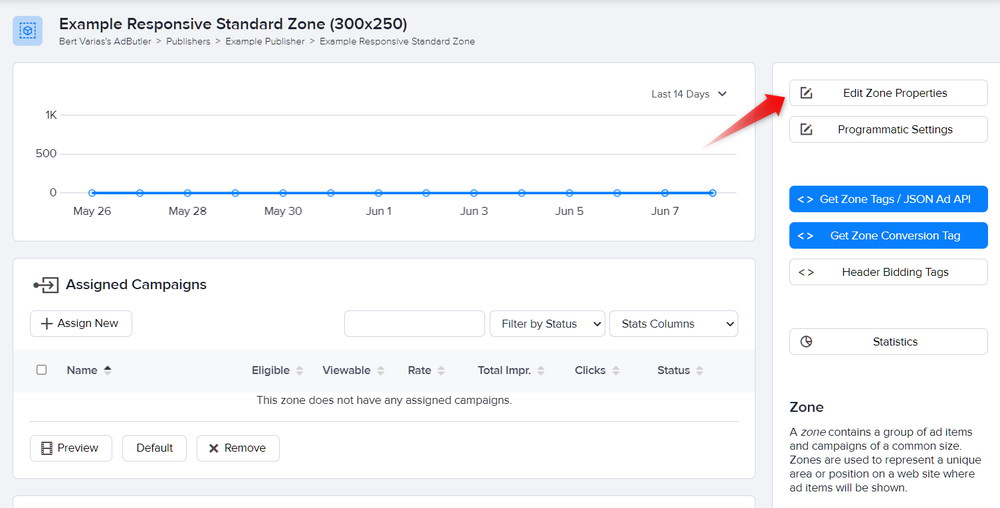Screen dimensions: 1000x508
Task: Click the Jun 7 data point on chart
Action: pos(665,192)
